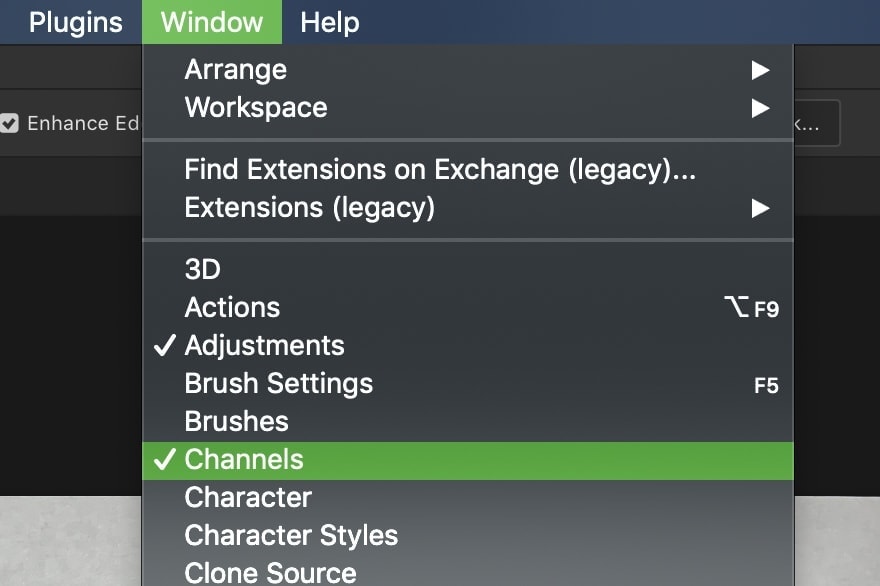Expand Extensions (legacy) submenu arrow
The height and width of the screenshot is (586, 880).
point(760,208)
